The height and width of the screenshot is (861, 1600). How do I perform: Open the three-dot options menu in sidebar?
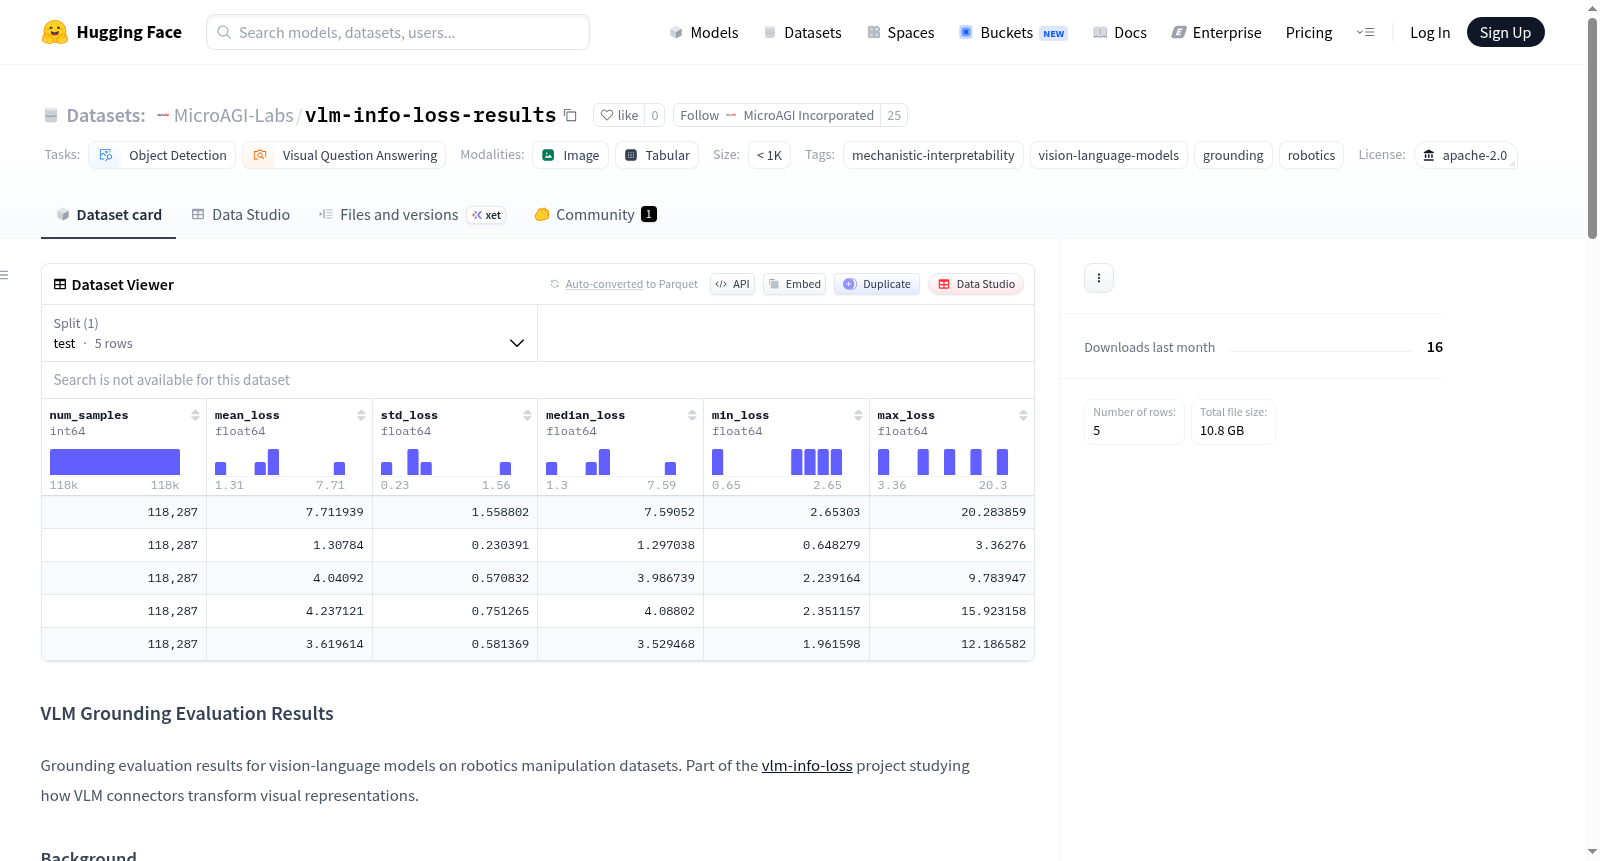click(1099, 278)
